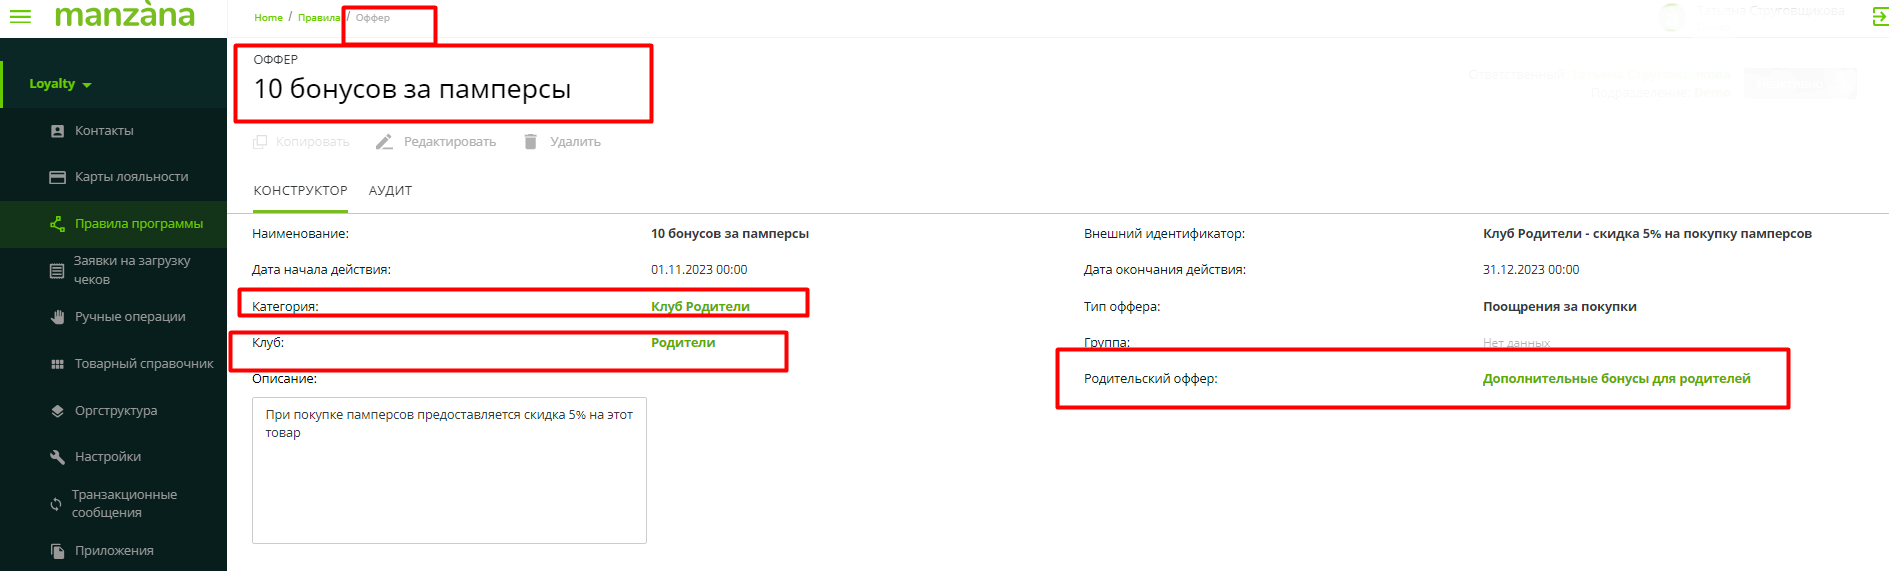Switch to the АУДИТ tab

(390, 191)
